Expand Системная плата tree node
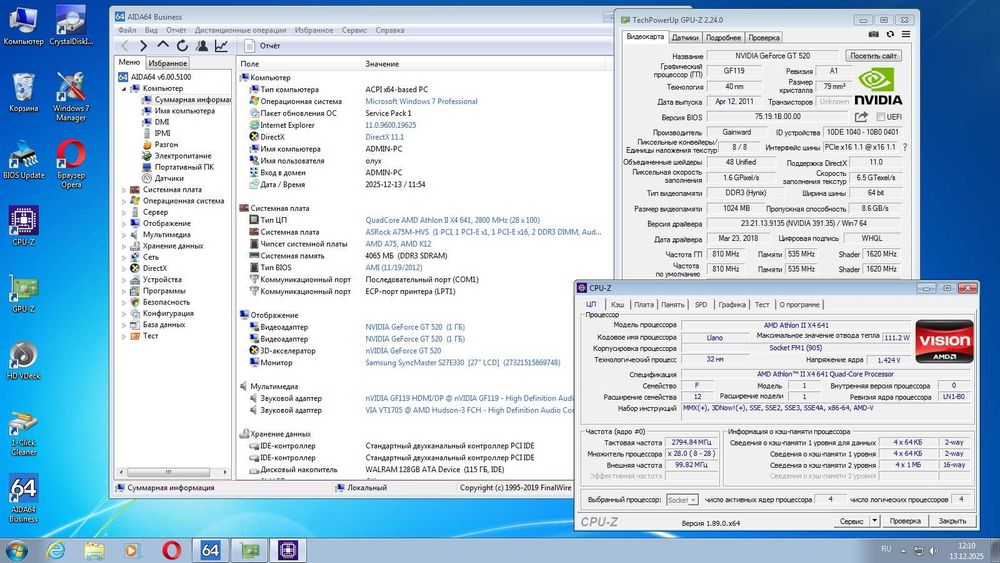The height and width of the screenshot is (563, 1000). click(x=124, y=190)
